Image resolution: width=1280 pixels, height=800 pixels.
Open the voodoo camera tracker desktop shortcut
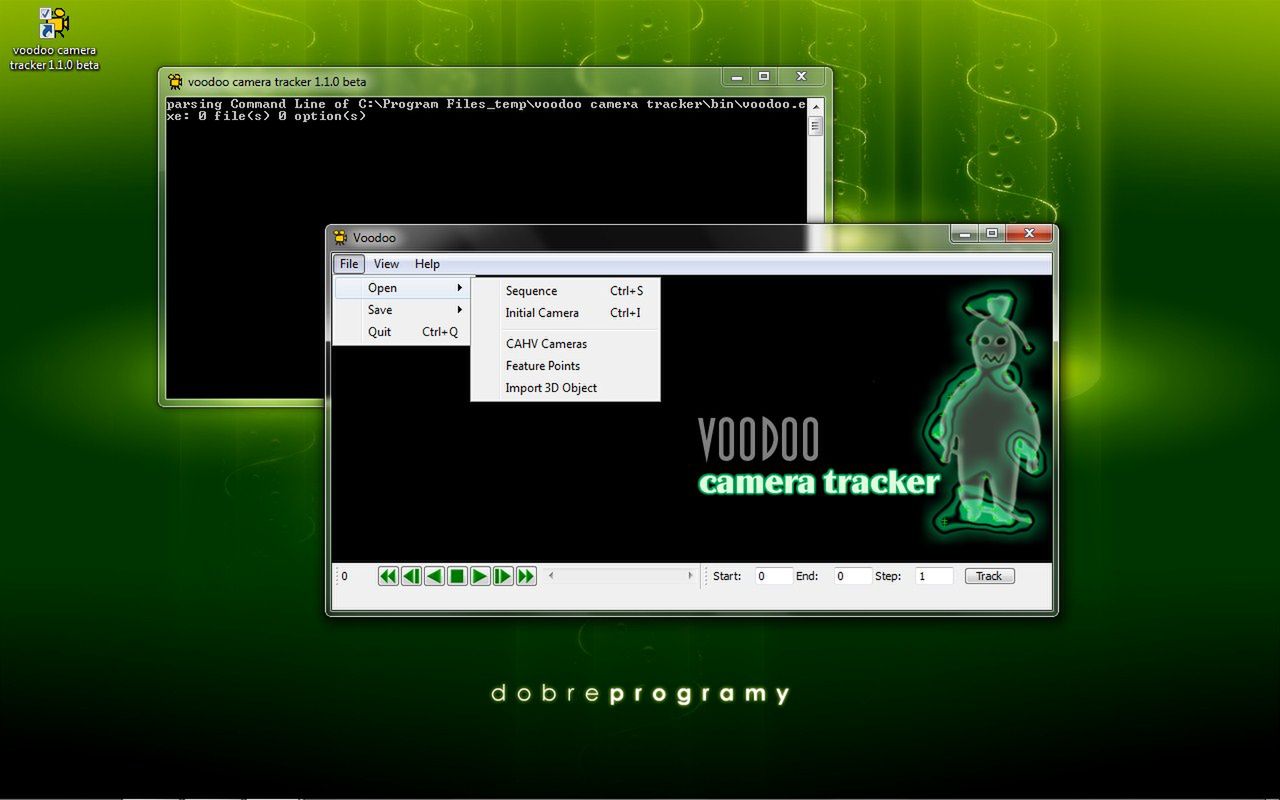pyautogui.click(x=54, y=40)
